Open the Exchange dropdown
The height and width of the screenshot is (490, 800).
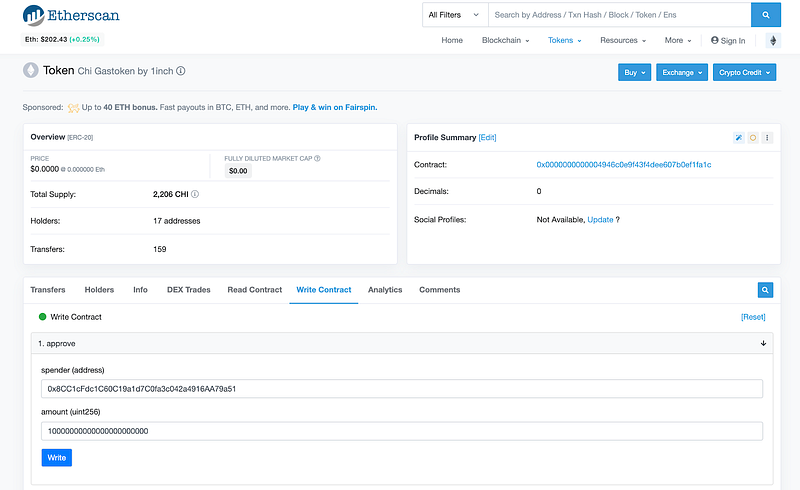click(x=682, y=72)
